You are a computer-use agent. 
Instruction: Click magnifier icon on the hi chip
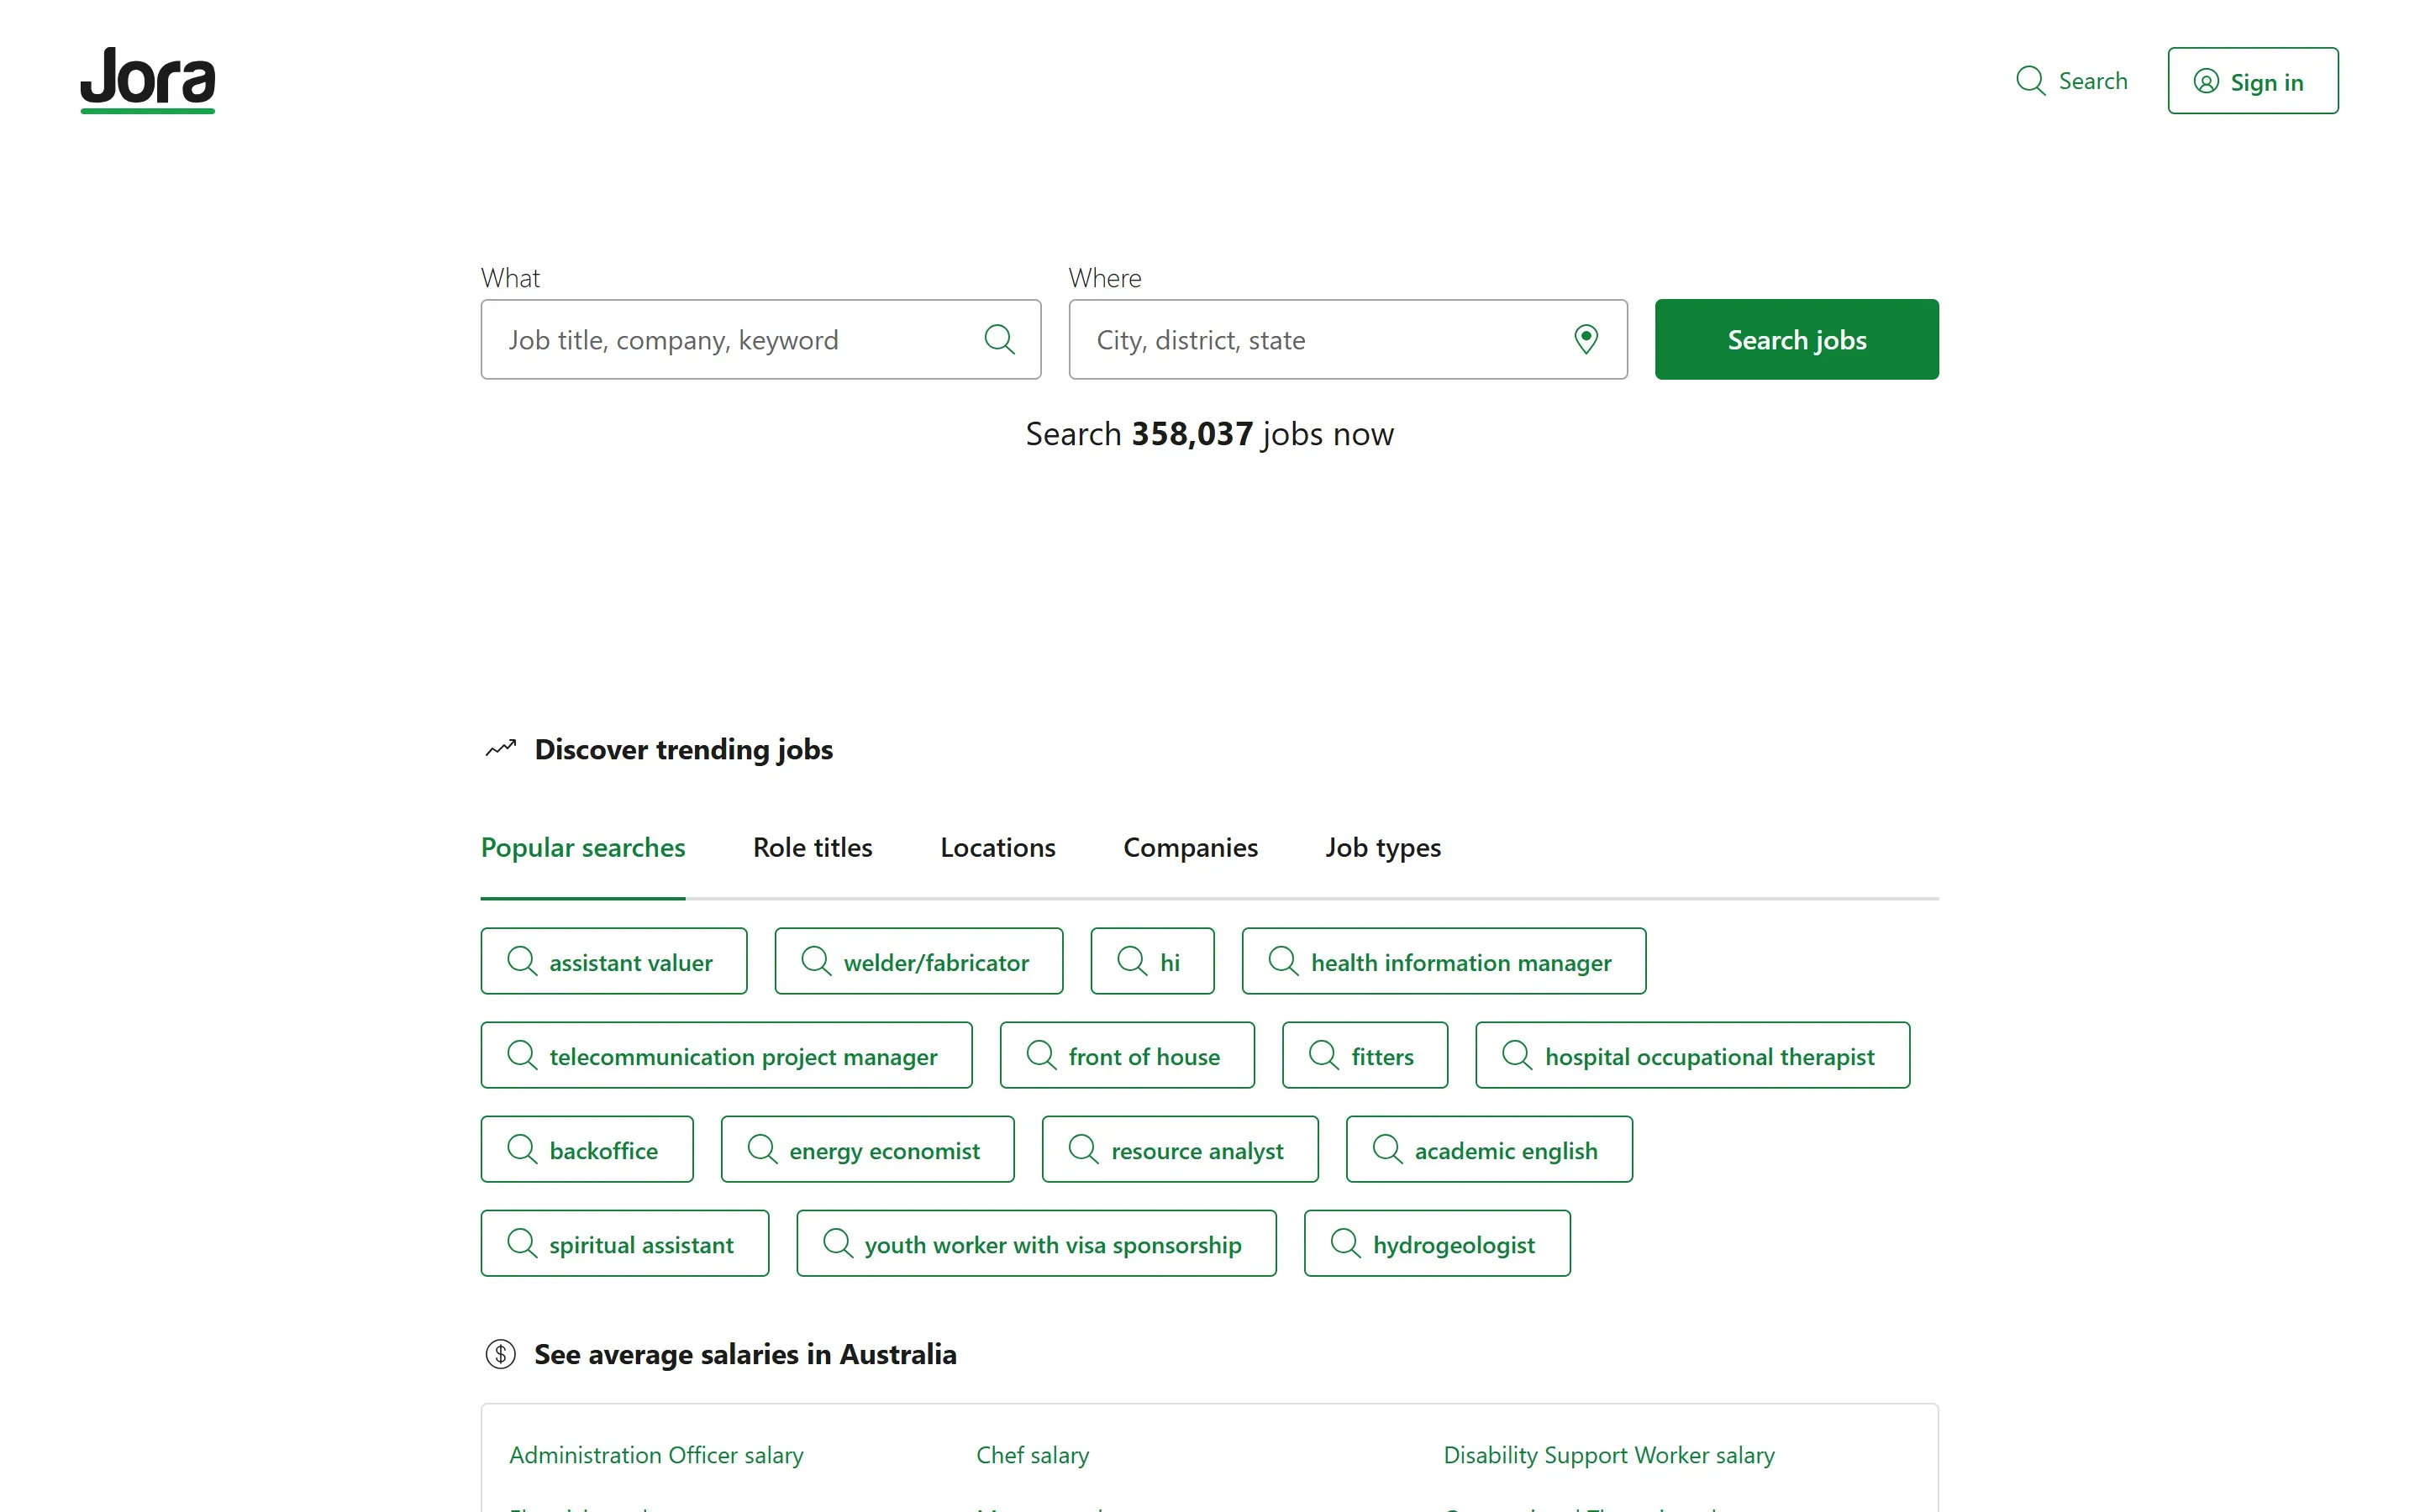pyautogui.click(x=1132, y=961)
